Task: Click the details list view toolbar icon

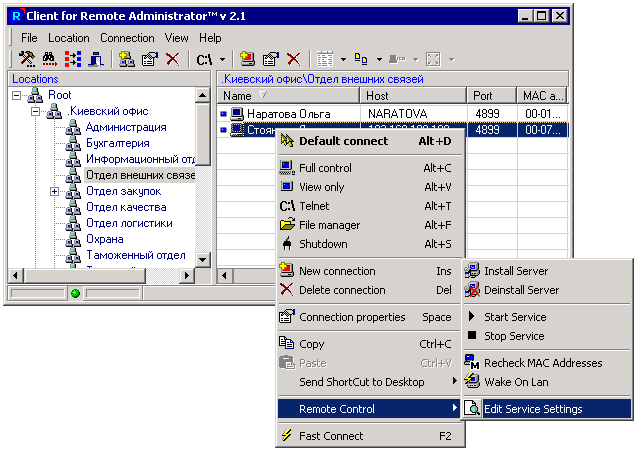Action: click(325, 59)
